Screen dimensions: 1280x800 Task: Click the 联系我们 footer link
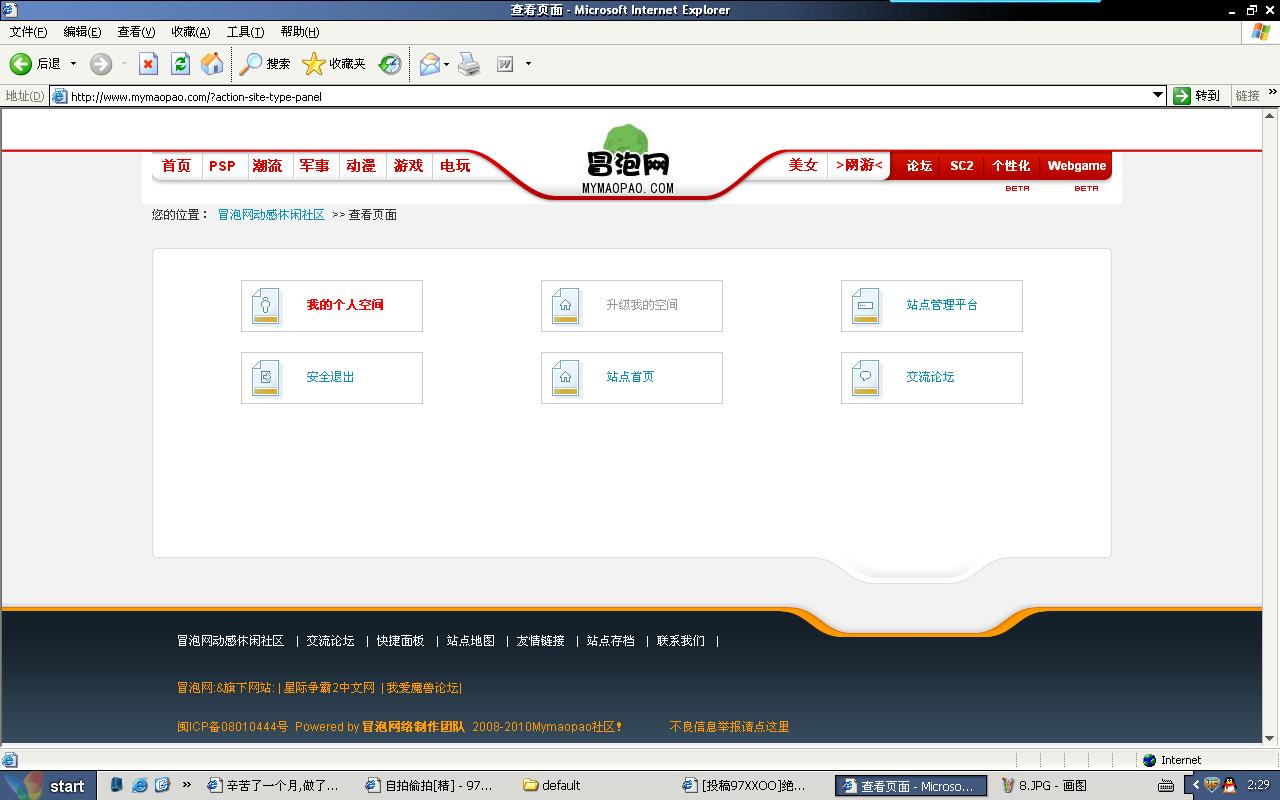(x=680, y=641)
